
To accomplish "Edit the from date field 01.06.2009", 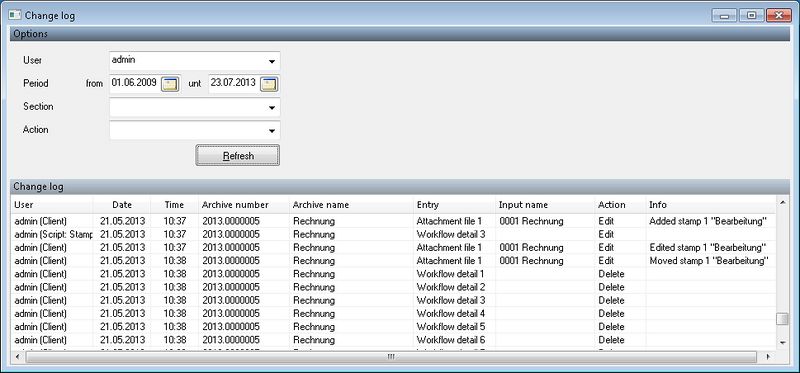I will [x=135, y=83].
